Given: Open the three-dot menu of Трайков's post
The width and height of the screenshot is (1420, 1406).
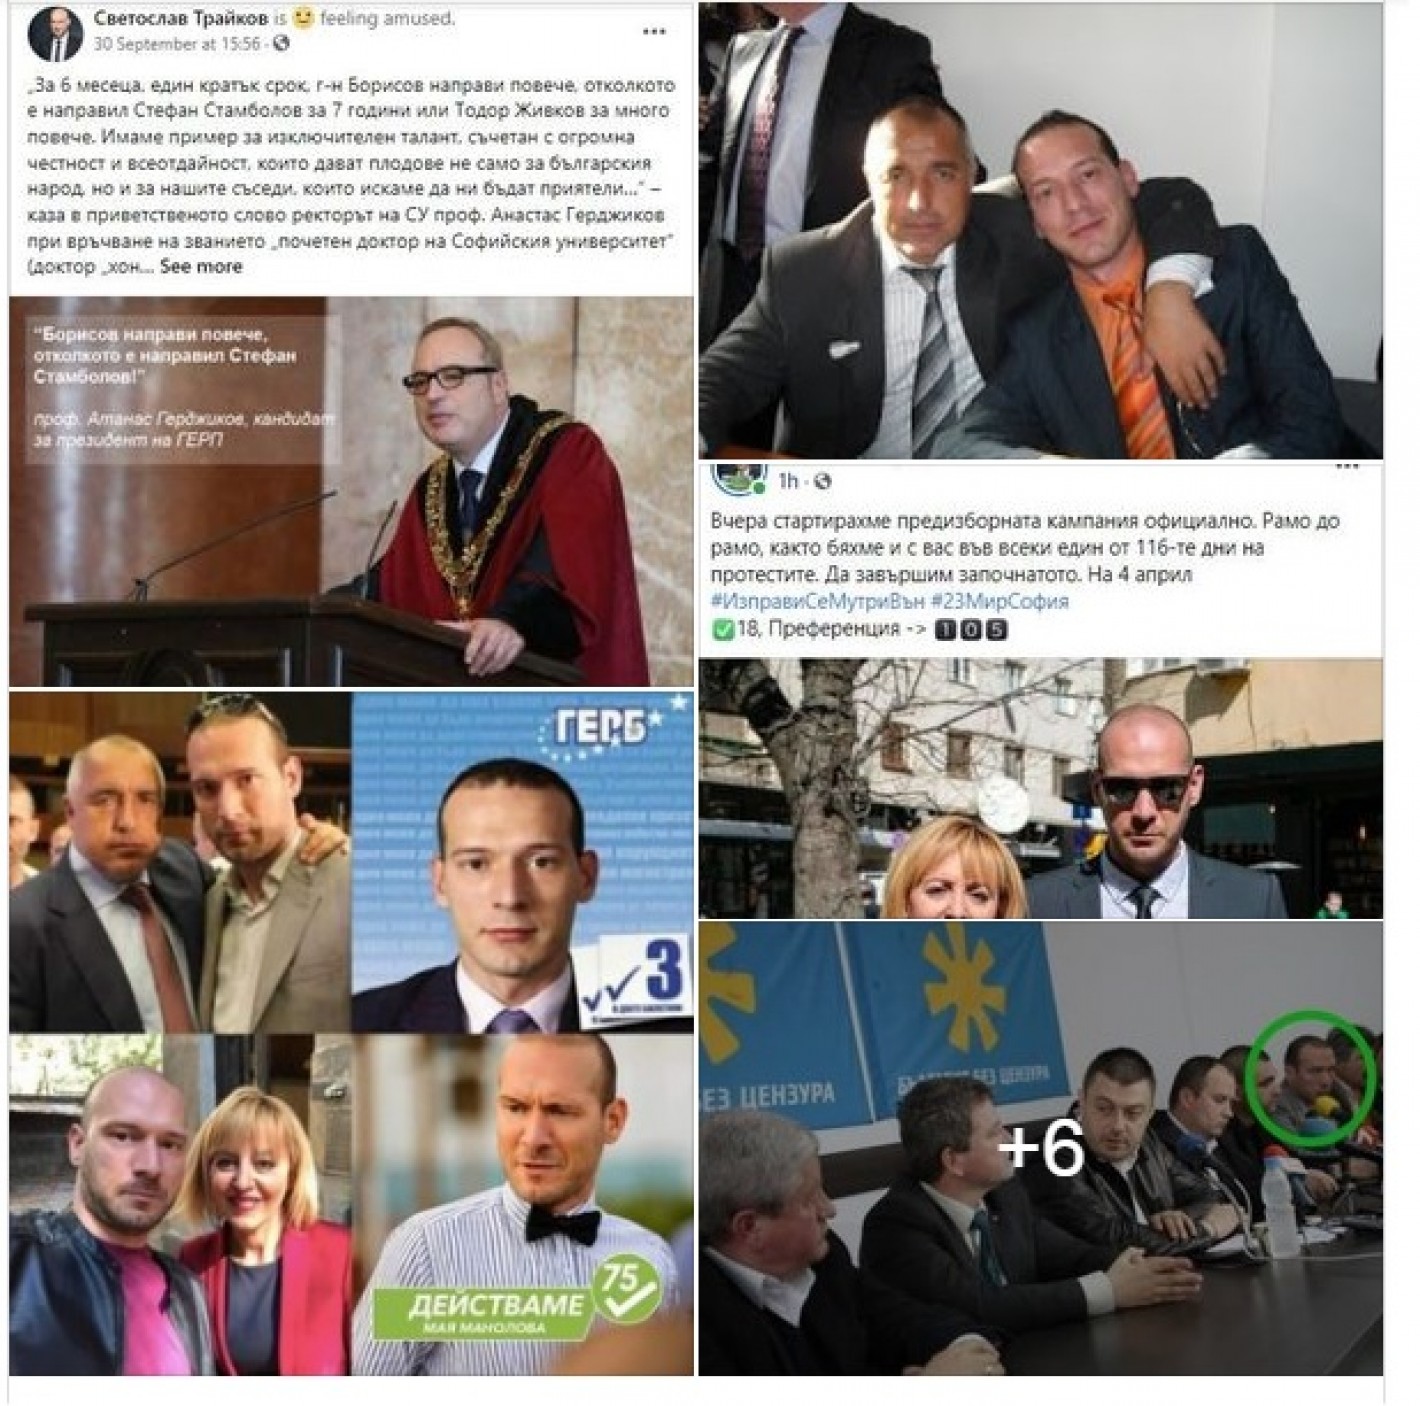Looking at the screenshot, I should [655, 32].
